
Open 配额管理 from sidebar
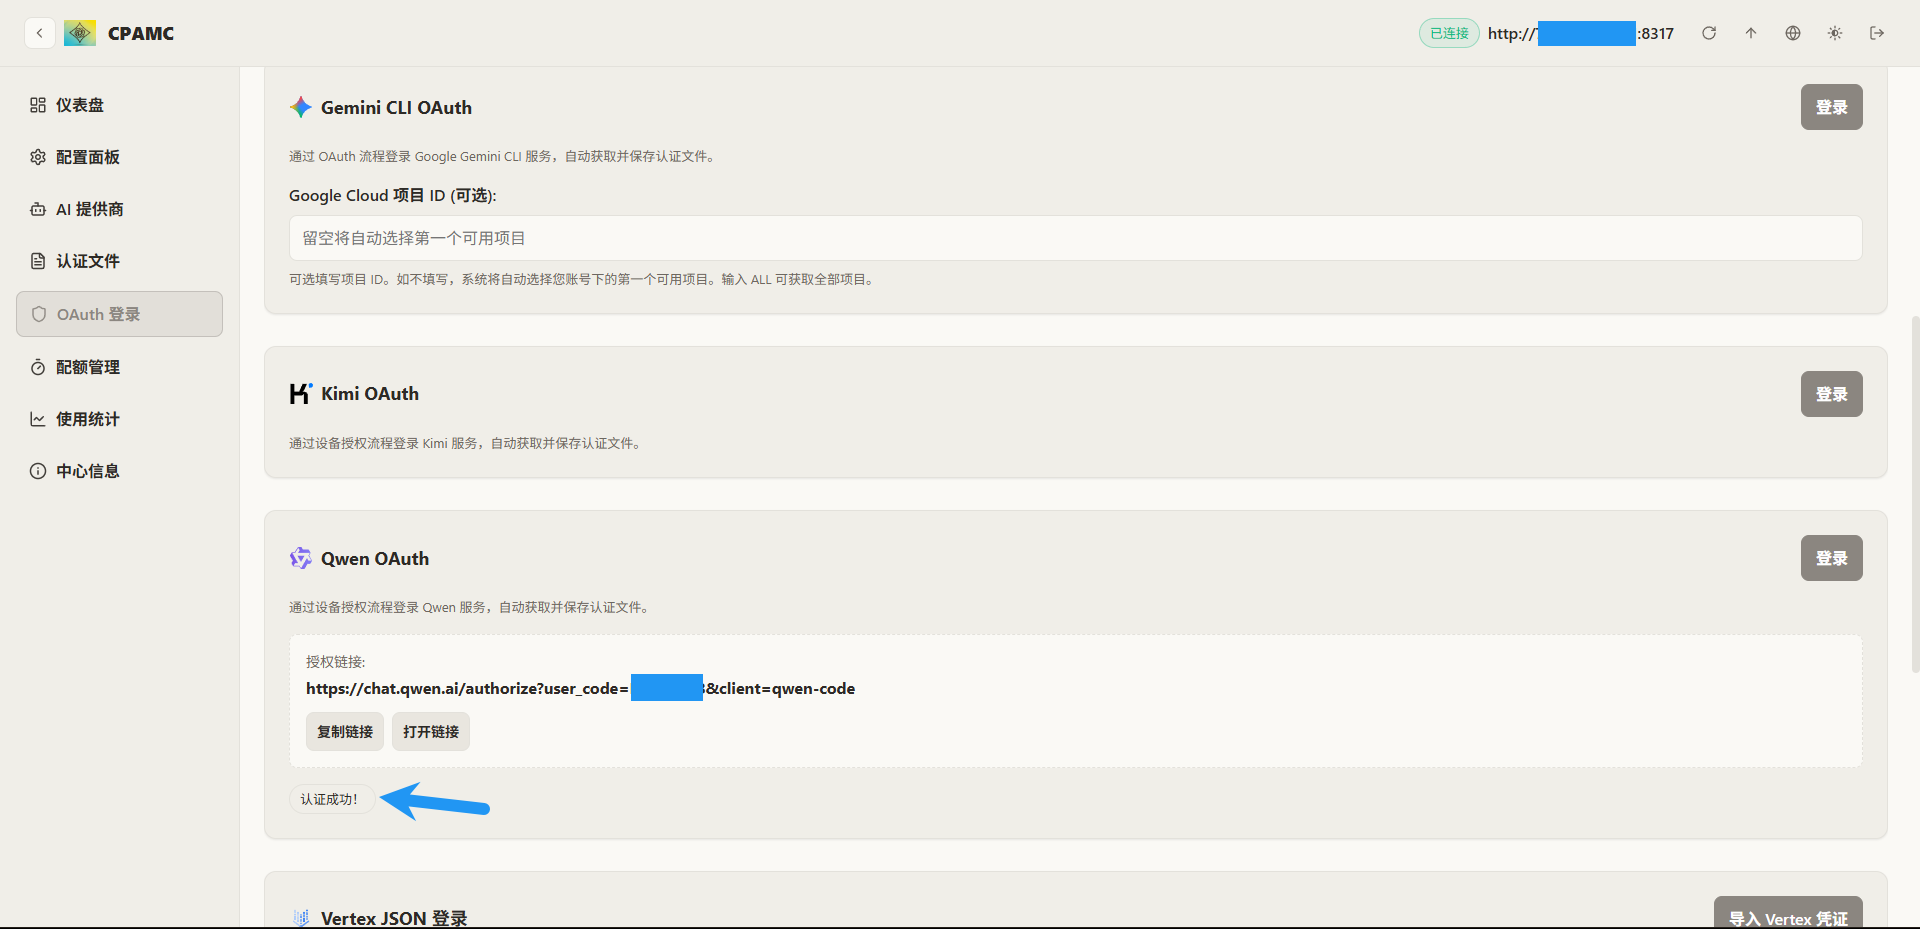(x=88, y=367)
